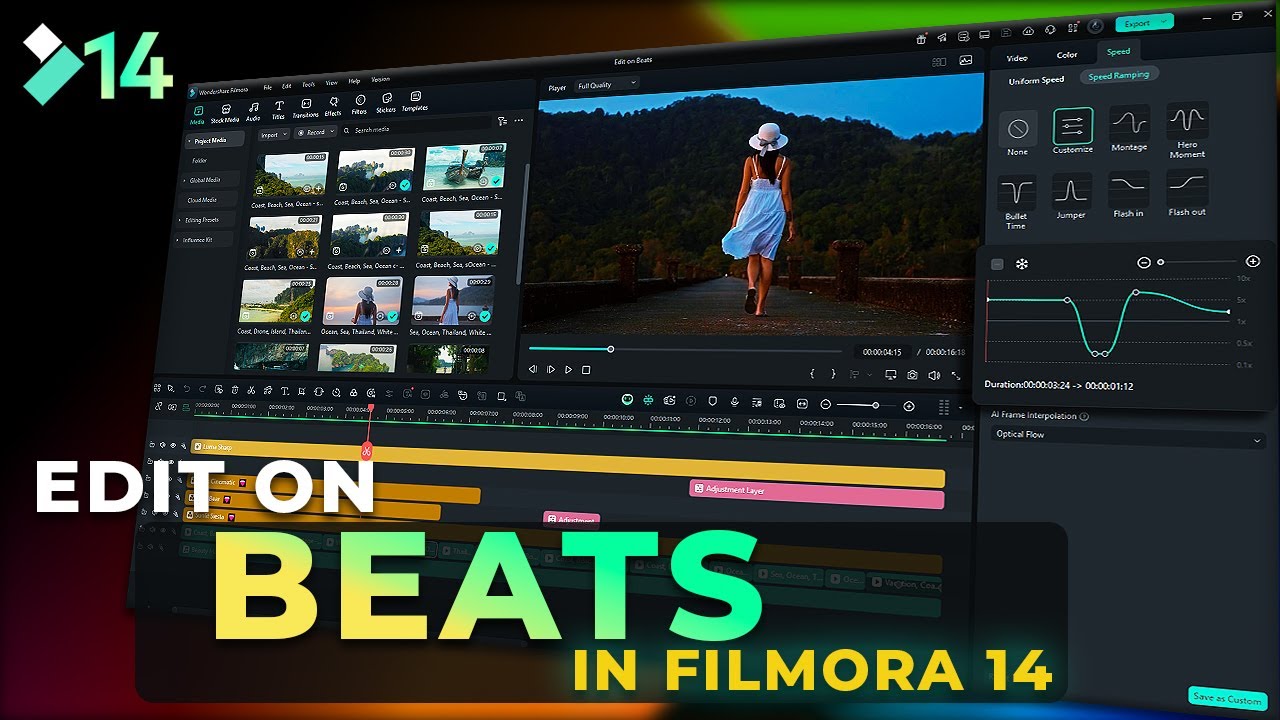Open the Templates library tab
The width and height of the screenshot is (1280, 720).
pyautogui.click(x=415, y=101)
